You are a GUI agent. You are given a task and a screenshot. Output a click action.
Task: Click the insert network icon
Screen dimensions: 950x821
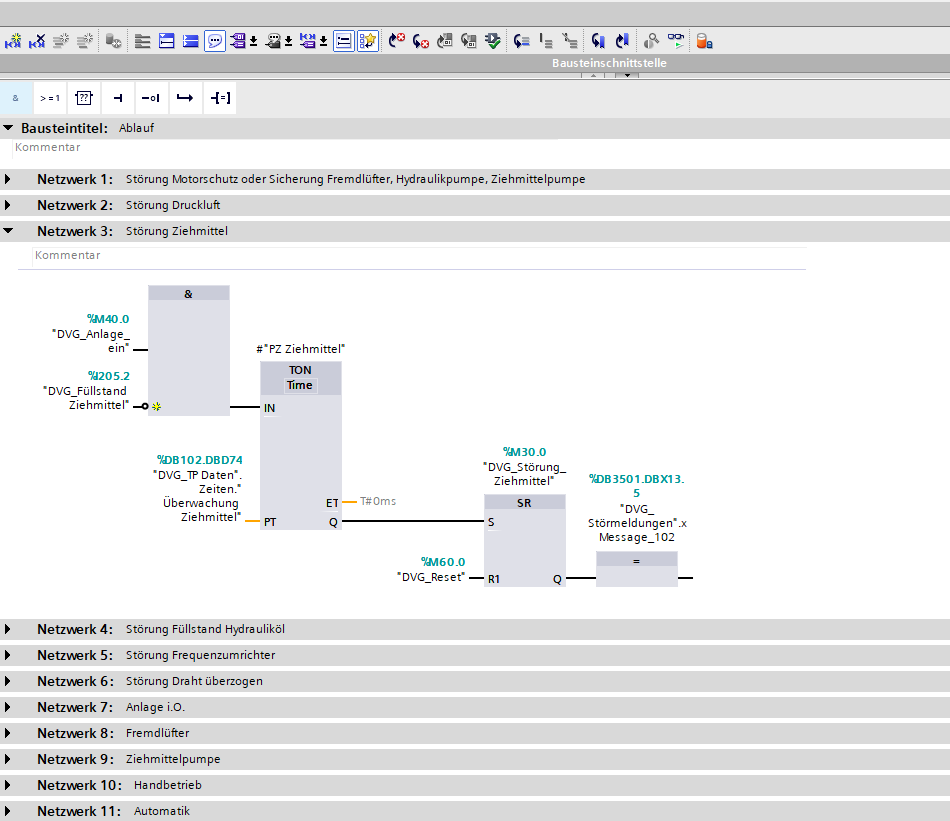(x=14, y=41)
